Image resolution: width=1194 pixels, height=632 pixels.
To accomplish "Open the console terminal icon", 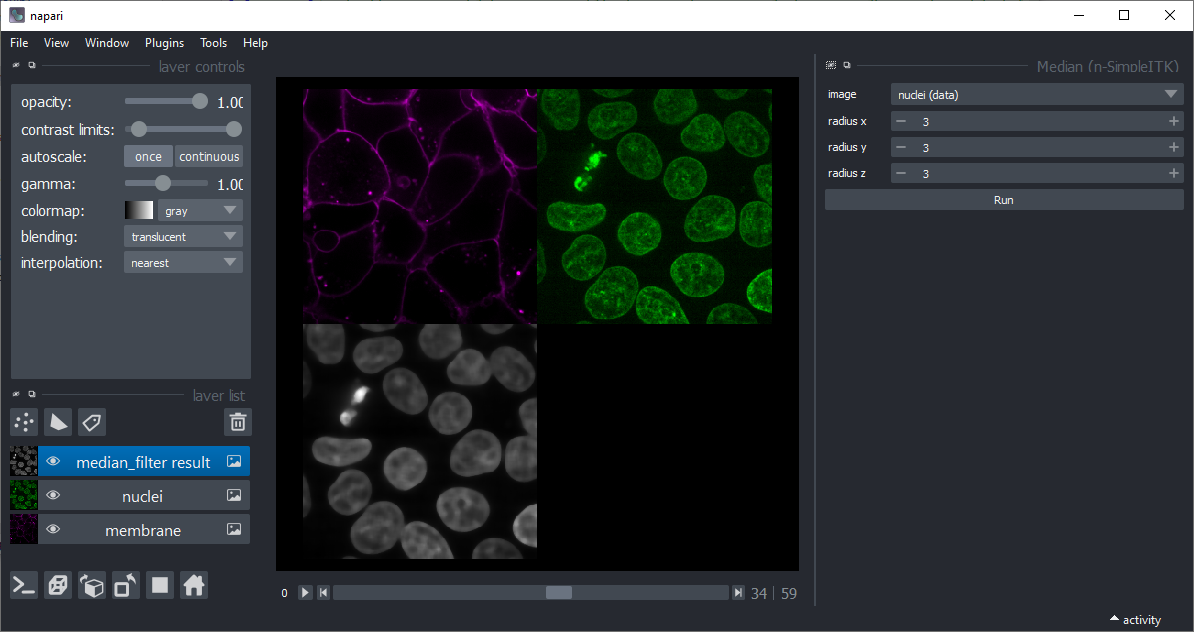I will pos(24,586).
